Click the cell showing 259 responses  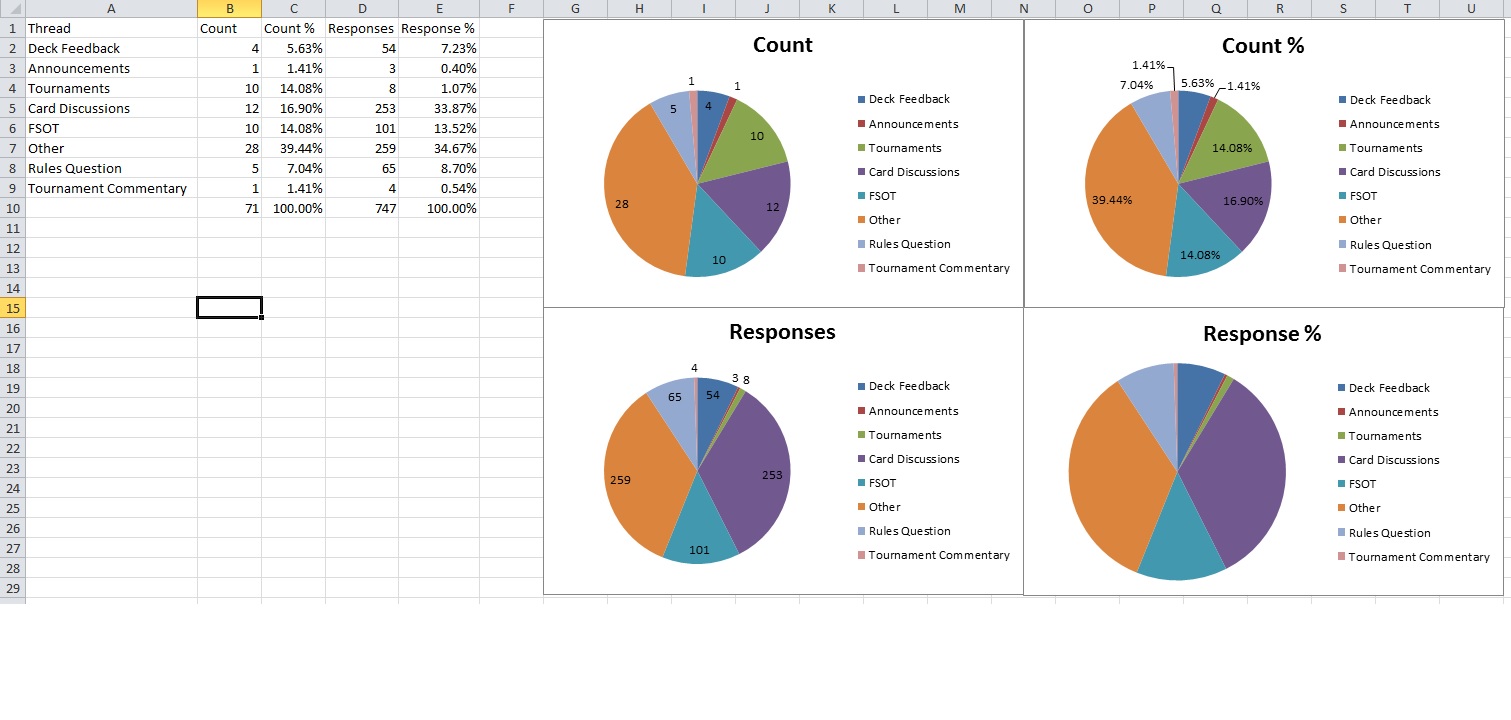[362, 148]
